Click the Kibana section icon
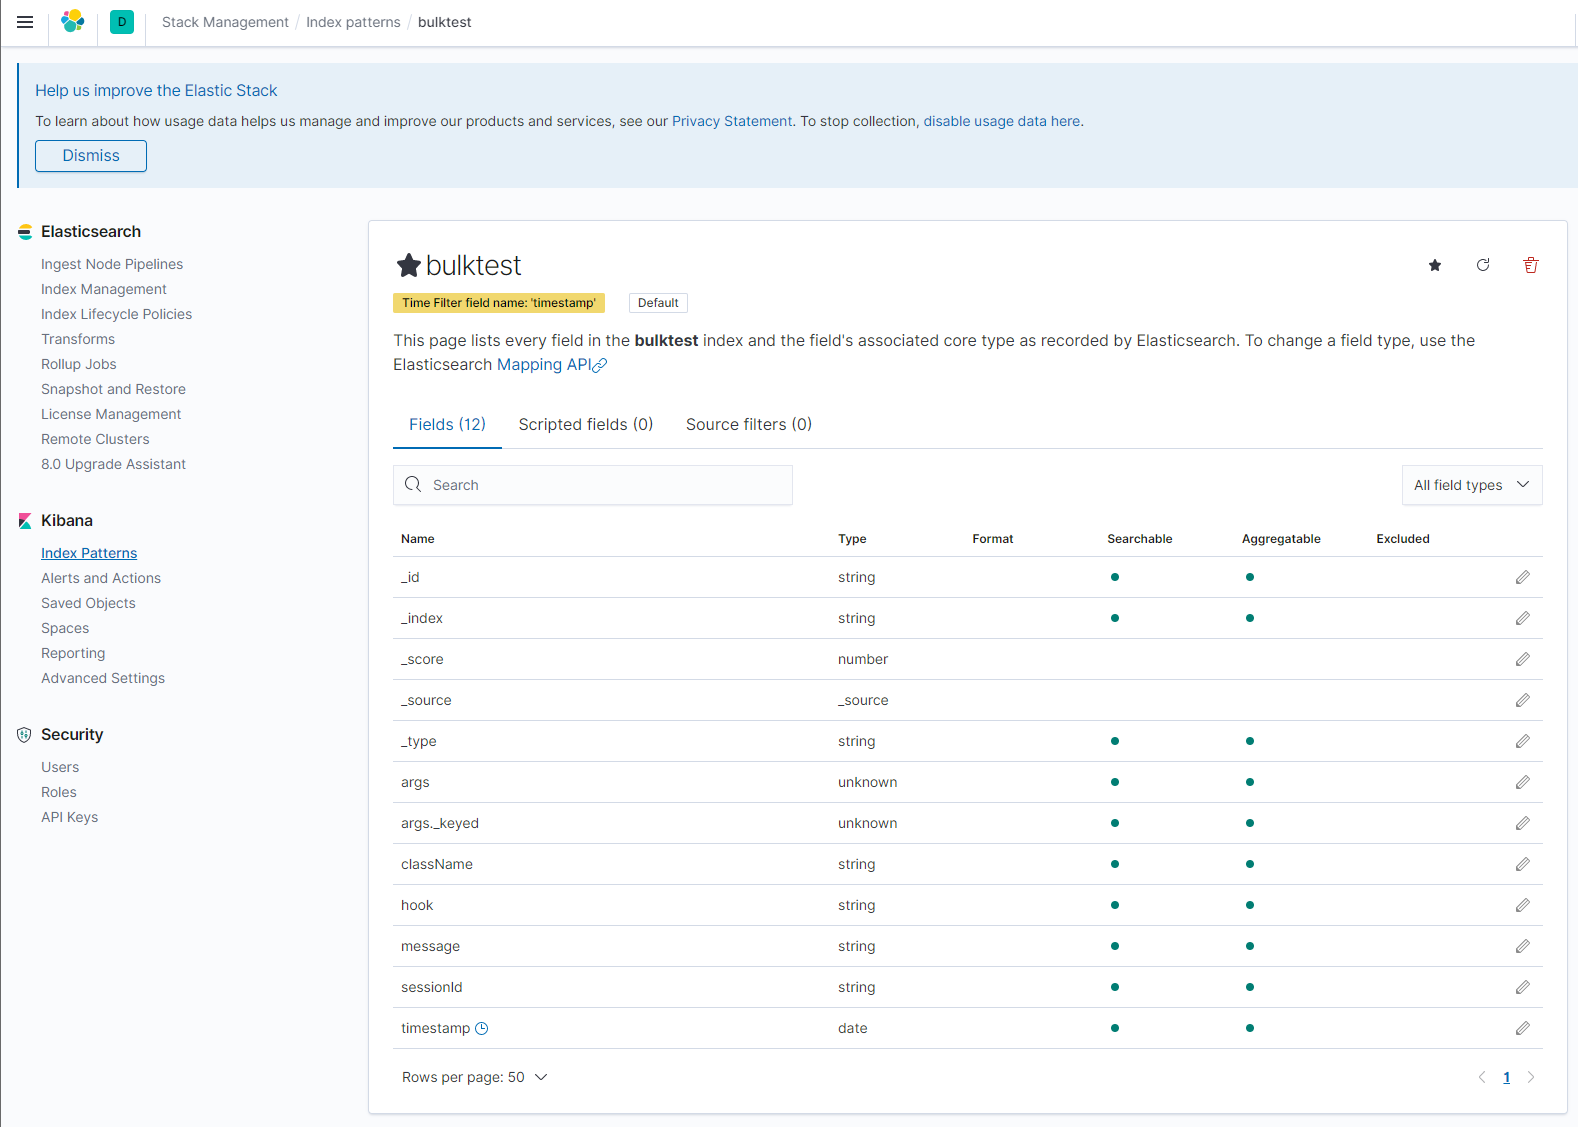1578x1127 pixels. tap(25, 521)
